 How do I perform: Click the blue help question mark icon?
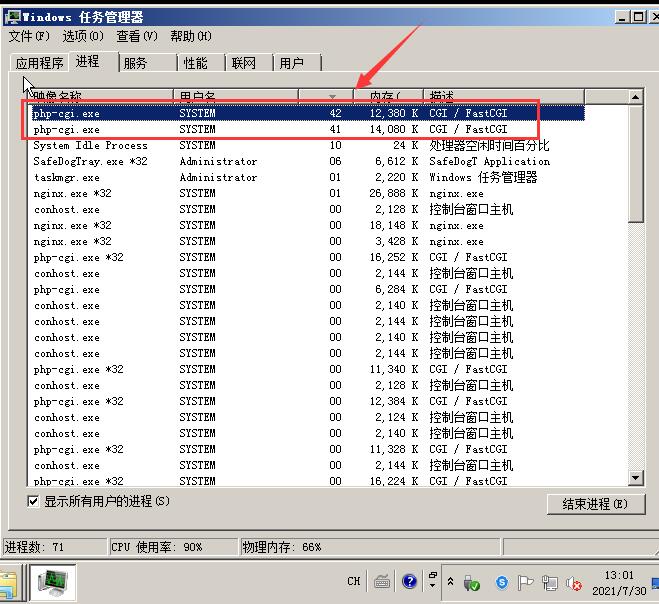[x=409, y=581]
